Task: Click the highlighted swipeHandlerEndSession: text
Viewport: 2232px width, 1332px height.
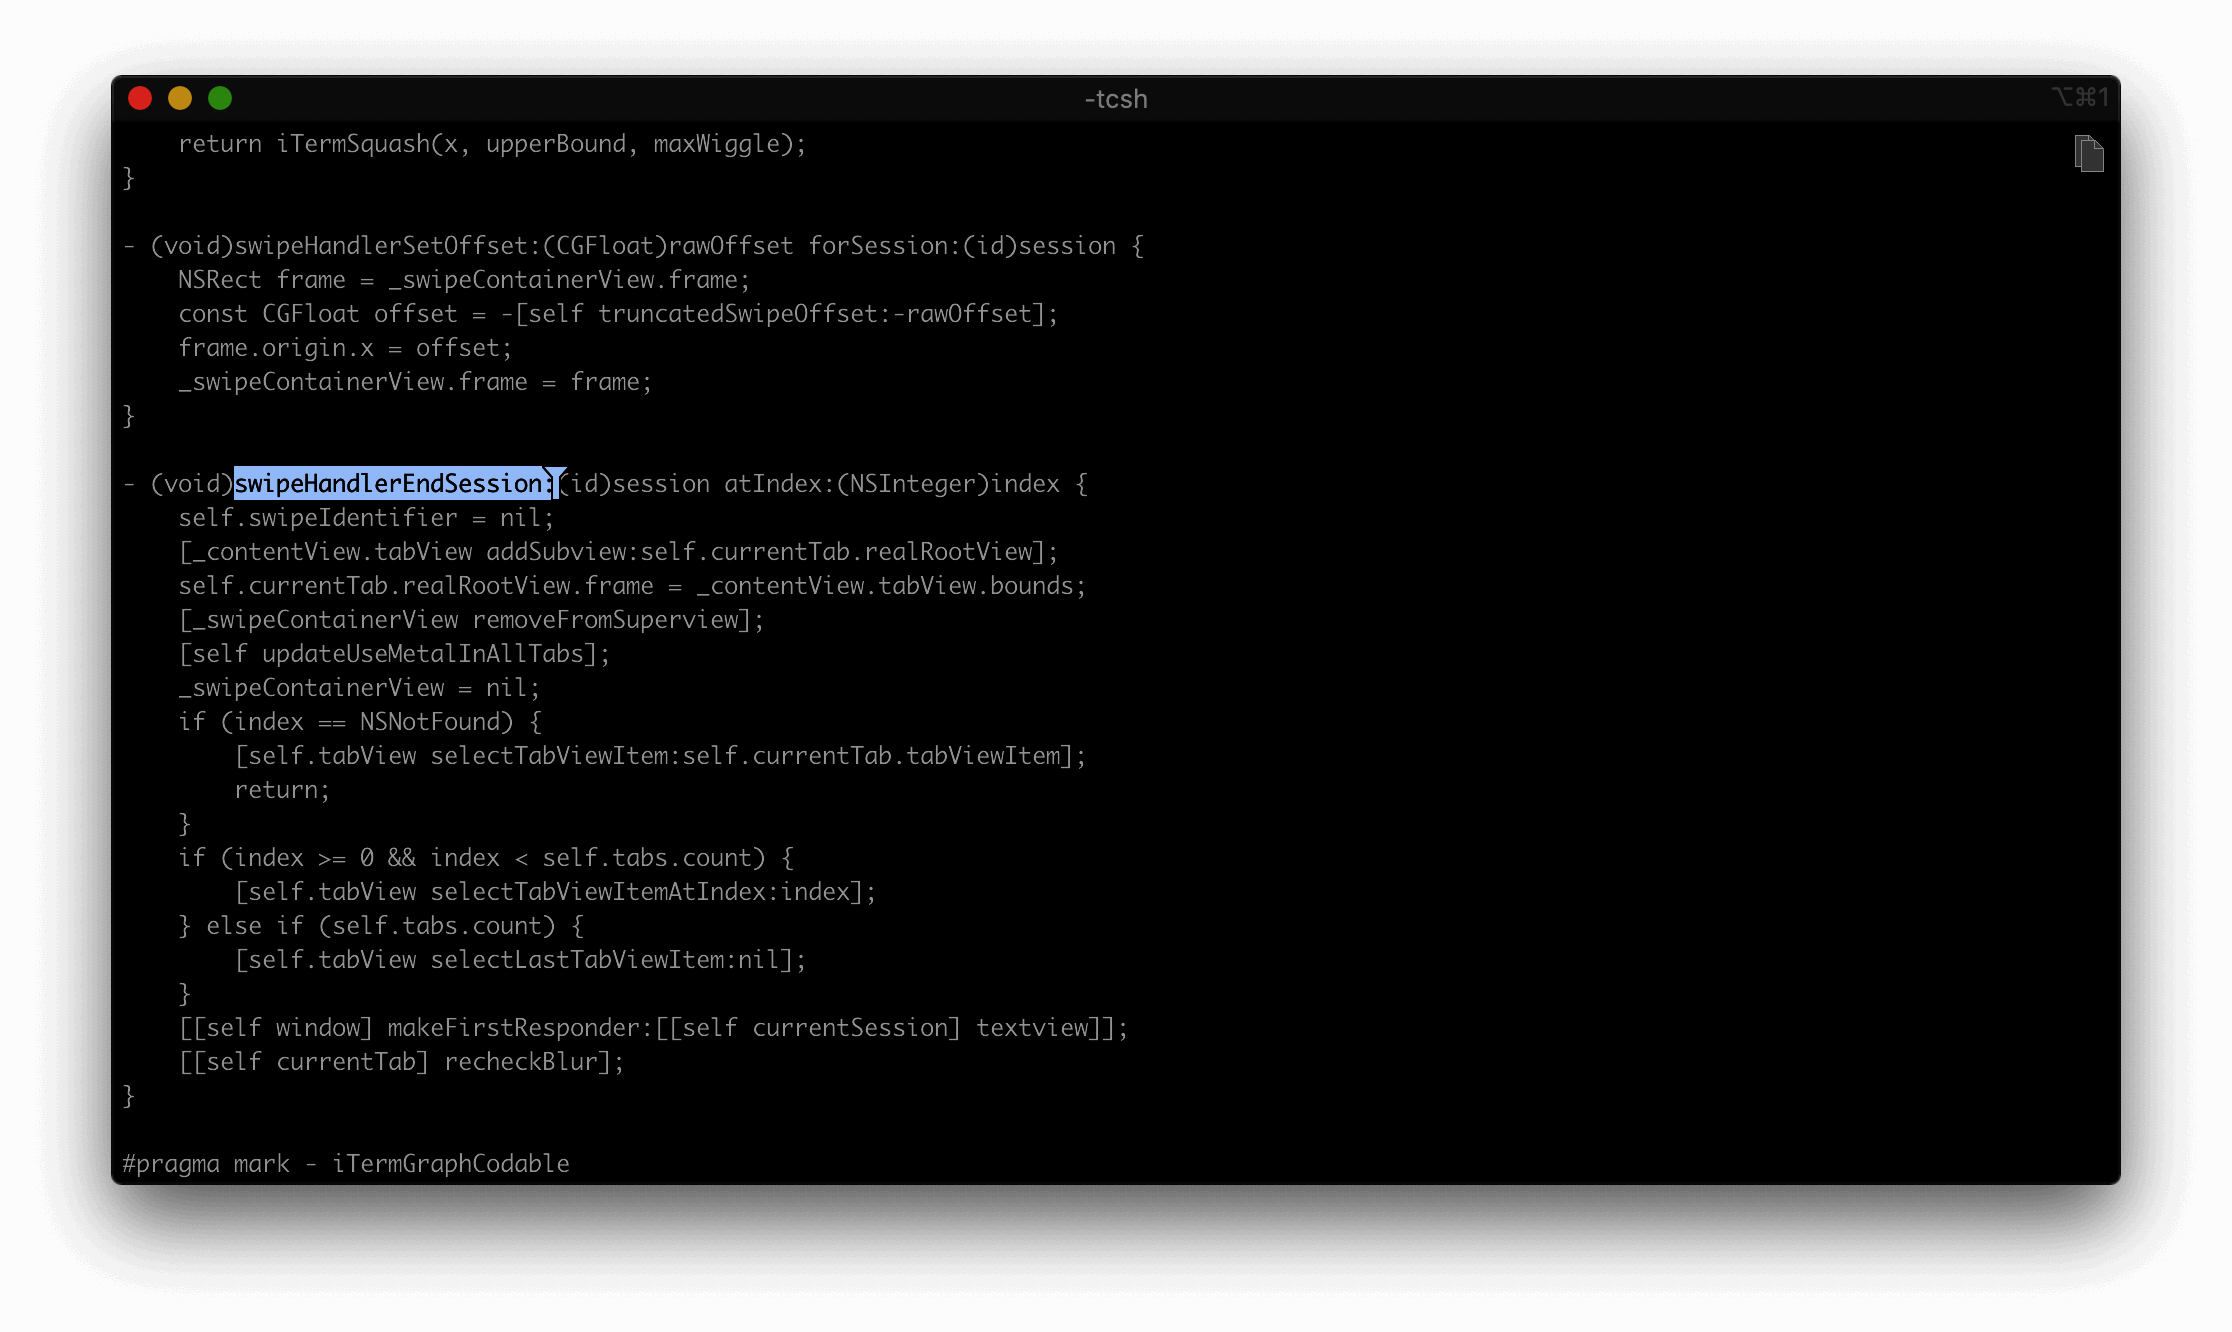Action: pyautogui.click(x=392, y=484)
